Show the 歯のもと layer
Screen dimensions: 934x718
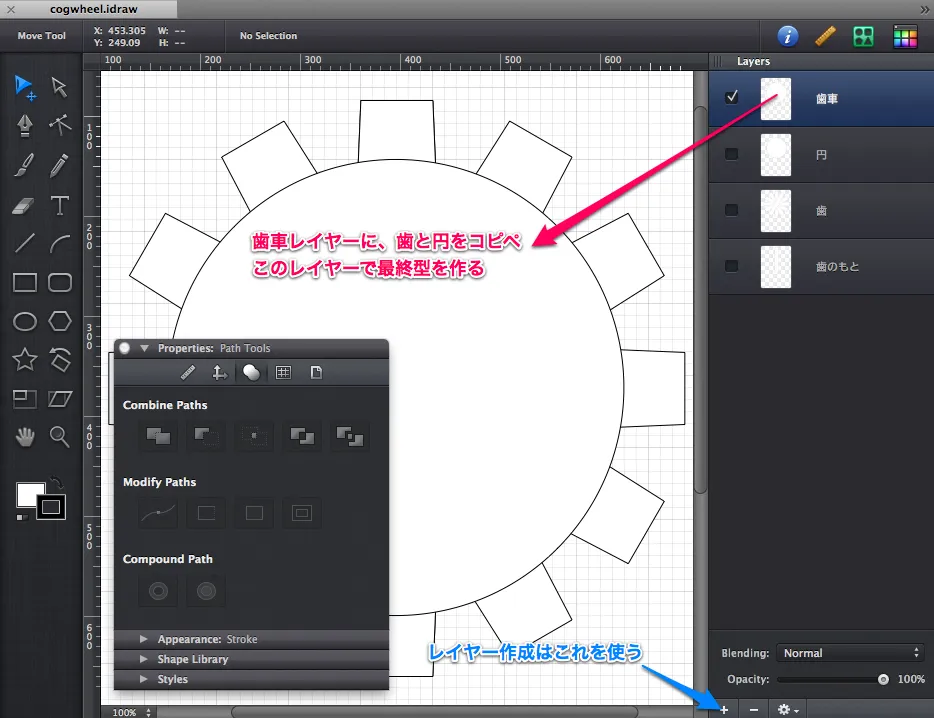(x=731, y=266)
